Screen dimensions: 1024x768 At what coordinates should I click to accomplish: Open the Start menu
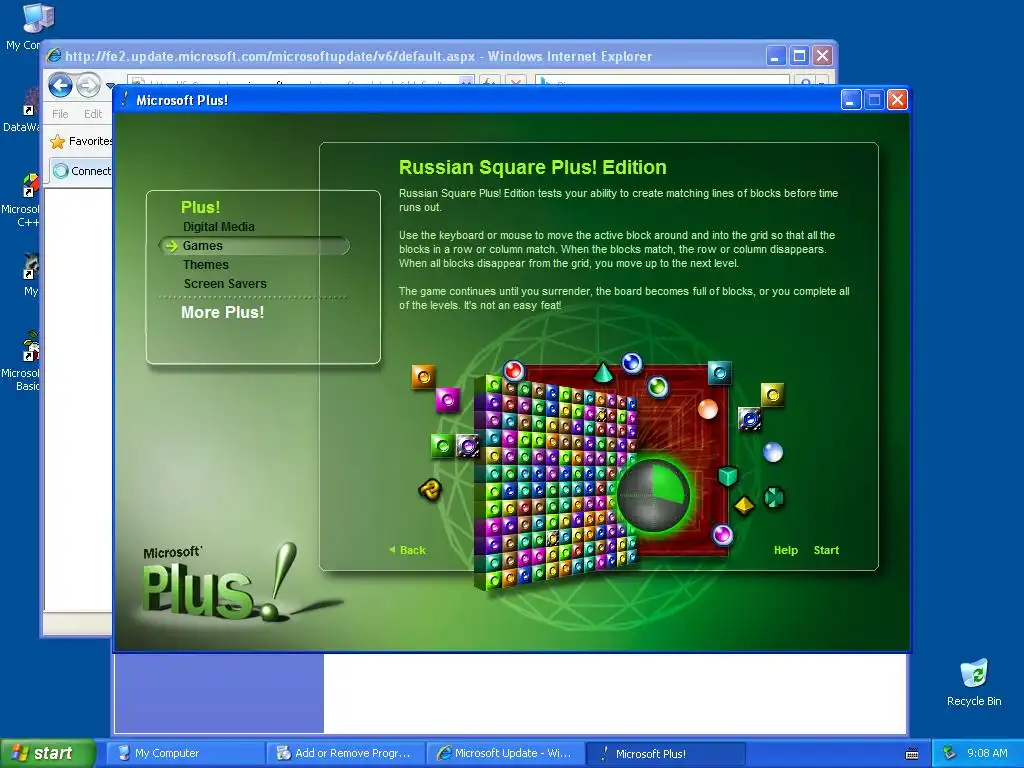(x=47, y=754)
